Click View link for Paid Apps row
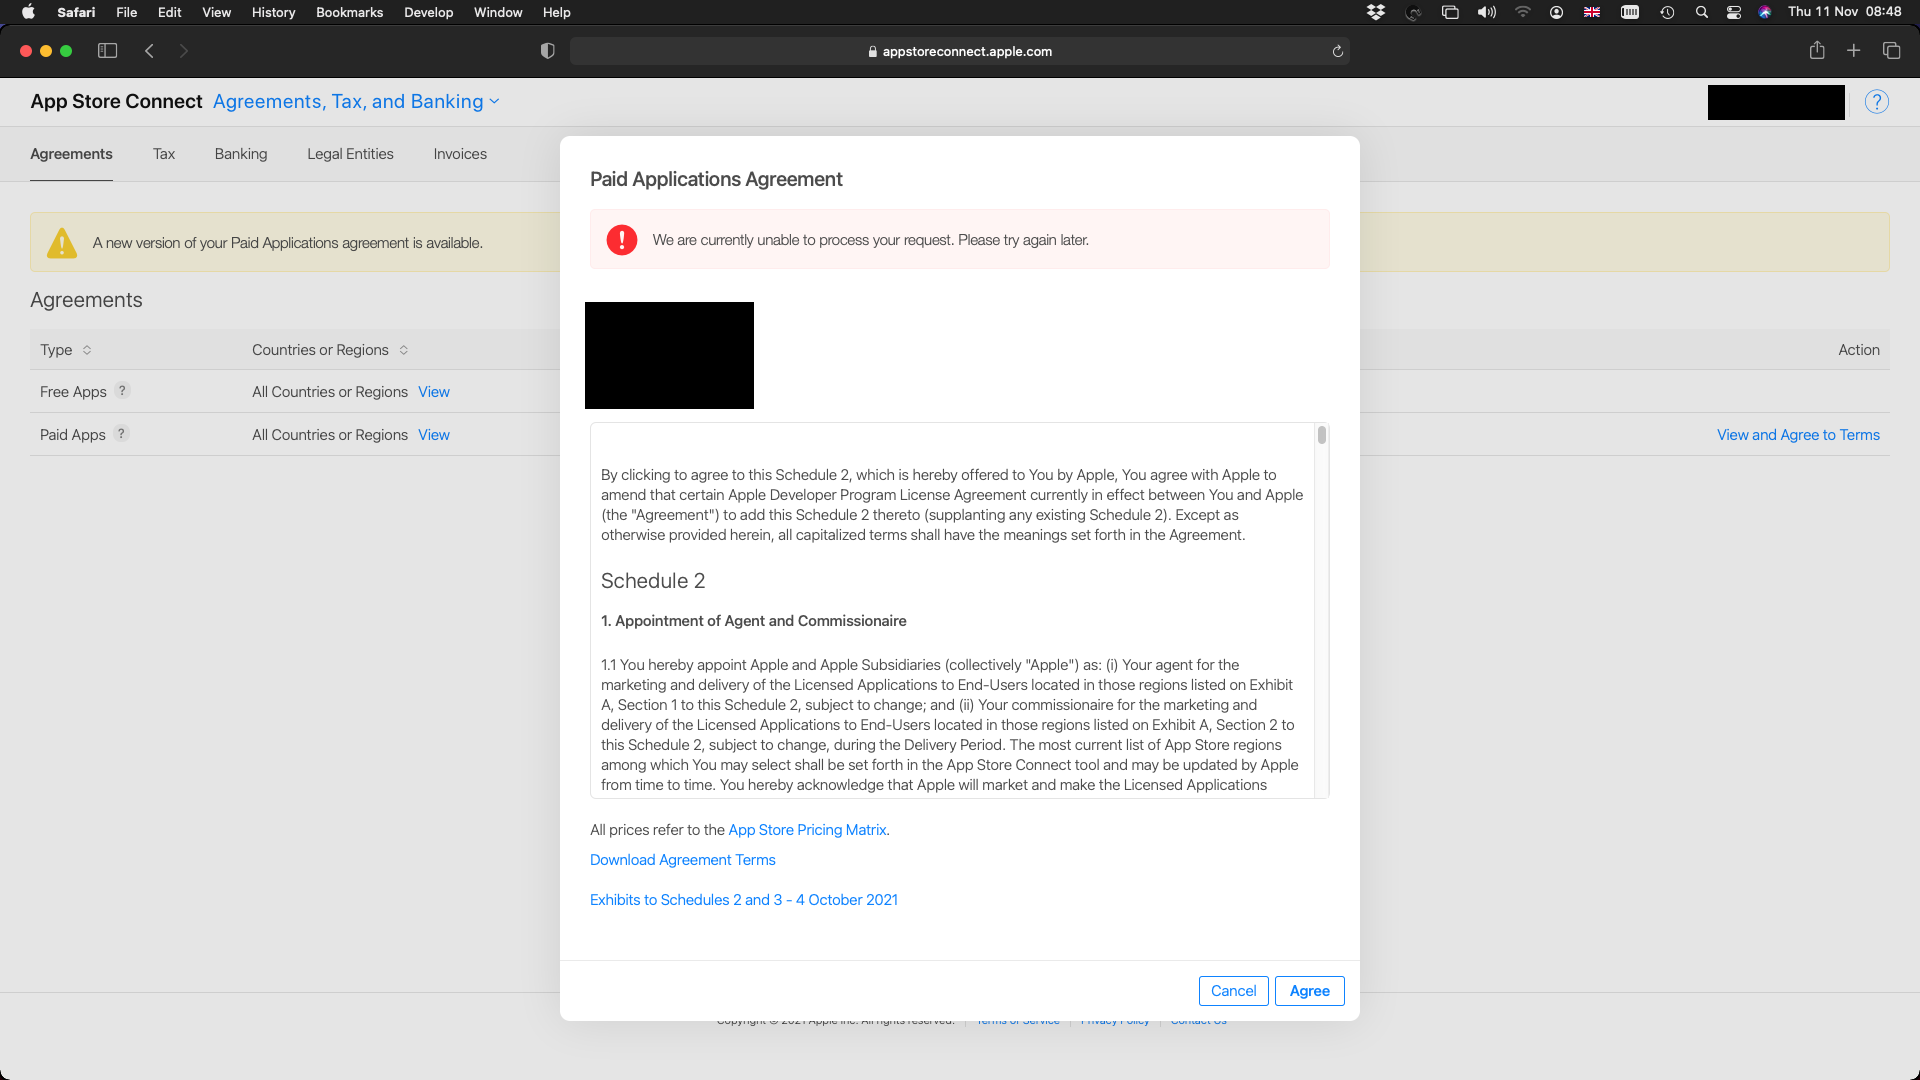The image size is (1920, 1080). click(434, 435)
